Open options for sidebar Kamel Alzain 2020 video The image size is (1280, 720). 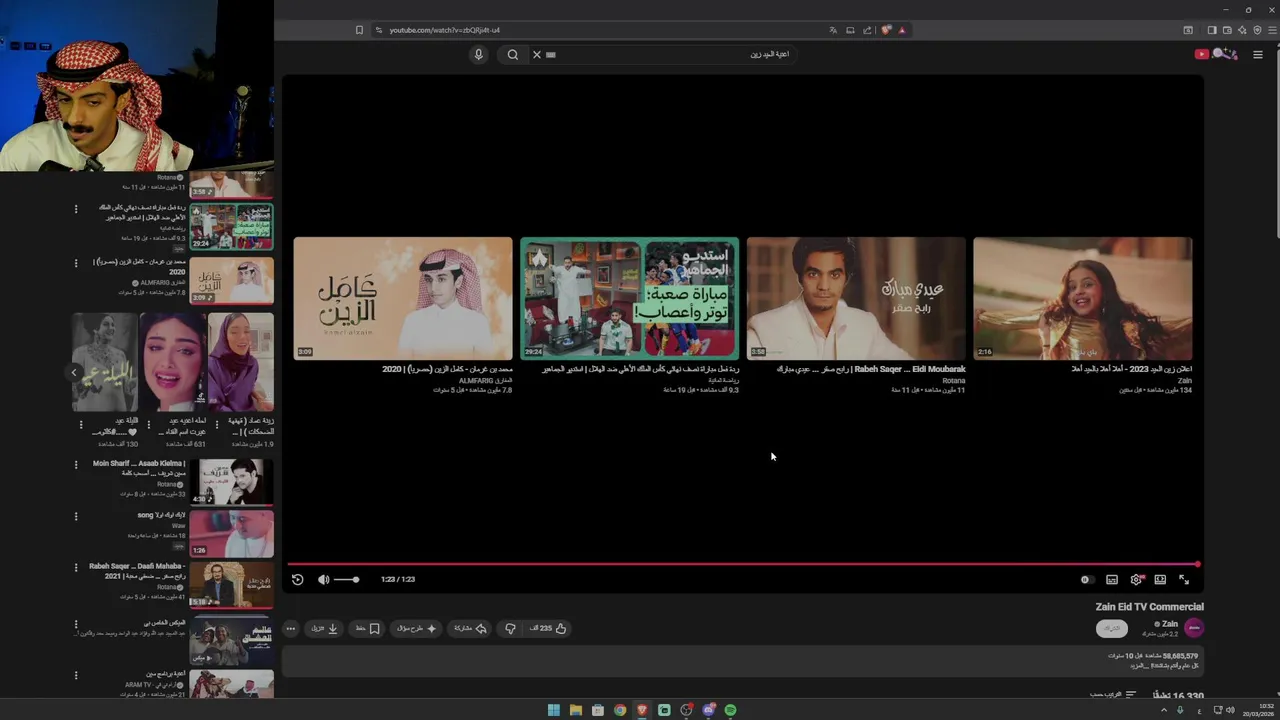click(76, 263)
